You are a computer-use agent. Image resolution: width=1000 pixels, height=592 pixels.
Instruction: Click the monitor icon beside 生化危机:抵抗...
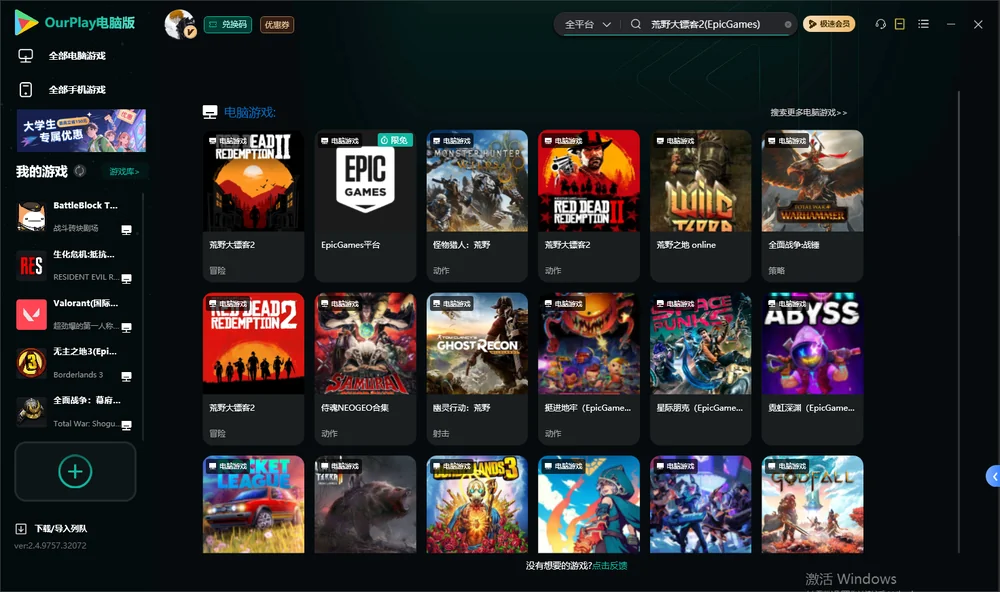pyautogui.click(x=126, y=279)
